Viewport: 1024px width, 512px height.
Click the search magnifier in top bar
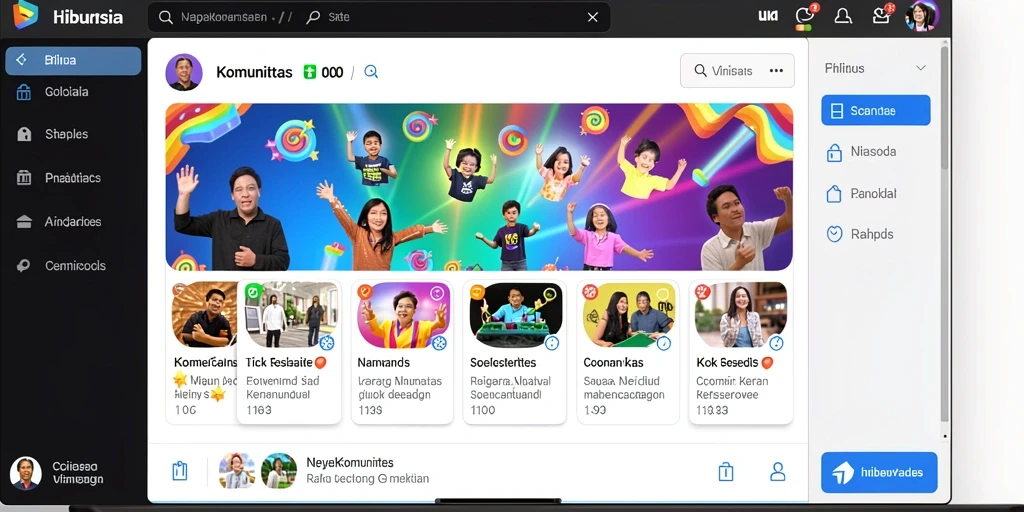[166, 18]
